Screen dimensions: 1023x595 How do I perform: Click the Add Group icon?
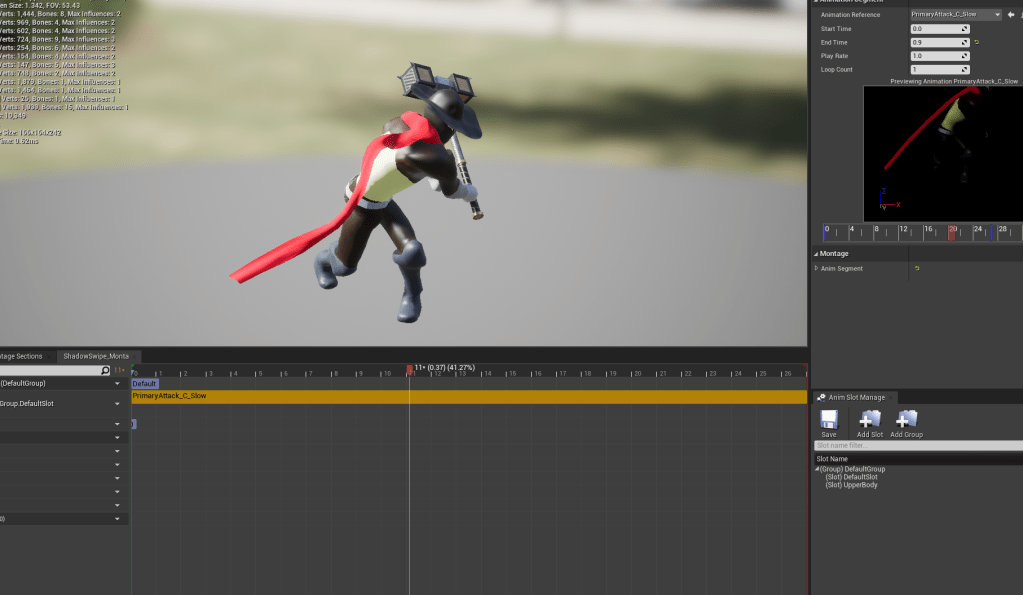[906, 420]
